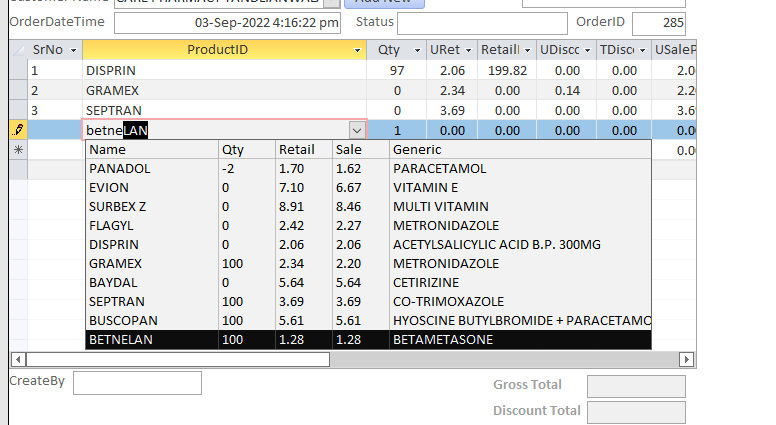Select SEPTRAN in the dropdown list

pyautogui.click(x=368, y=302)
